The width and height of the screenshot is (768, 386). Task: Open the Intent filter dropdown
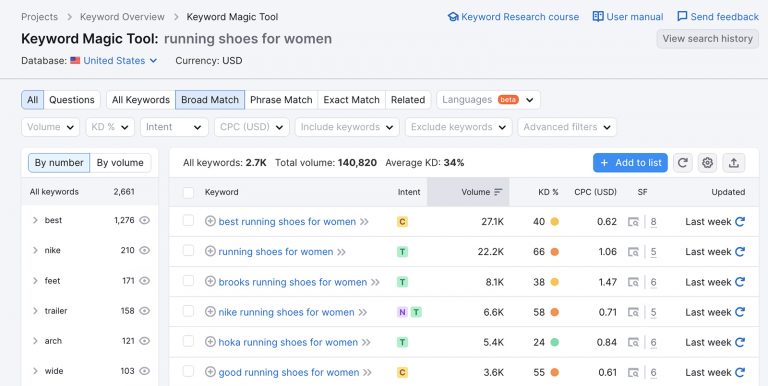tap(174, 127)
